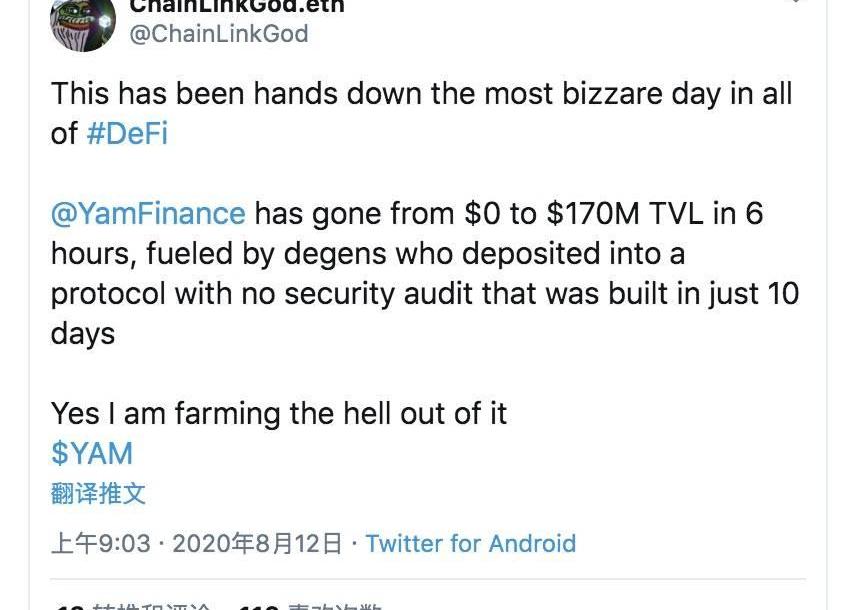Click the word "days" ending the paragraph

[83, 333]
